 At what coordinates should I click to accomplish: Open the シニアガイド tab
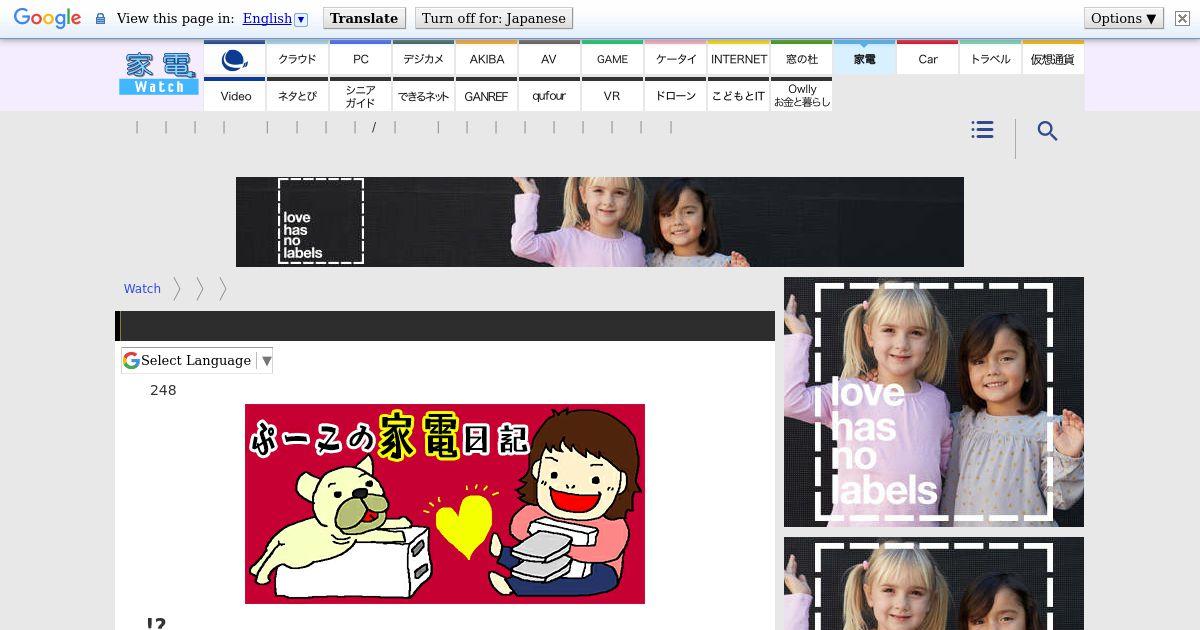[x=360, y=95]
